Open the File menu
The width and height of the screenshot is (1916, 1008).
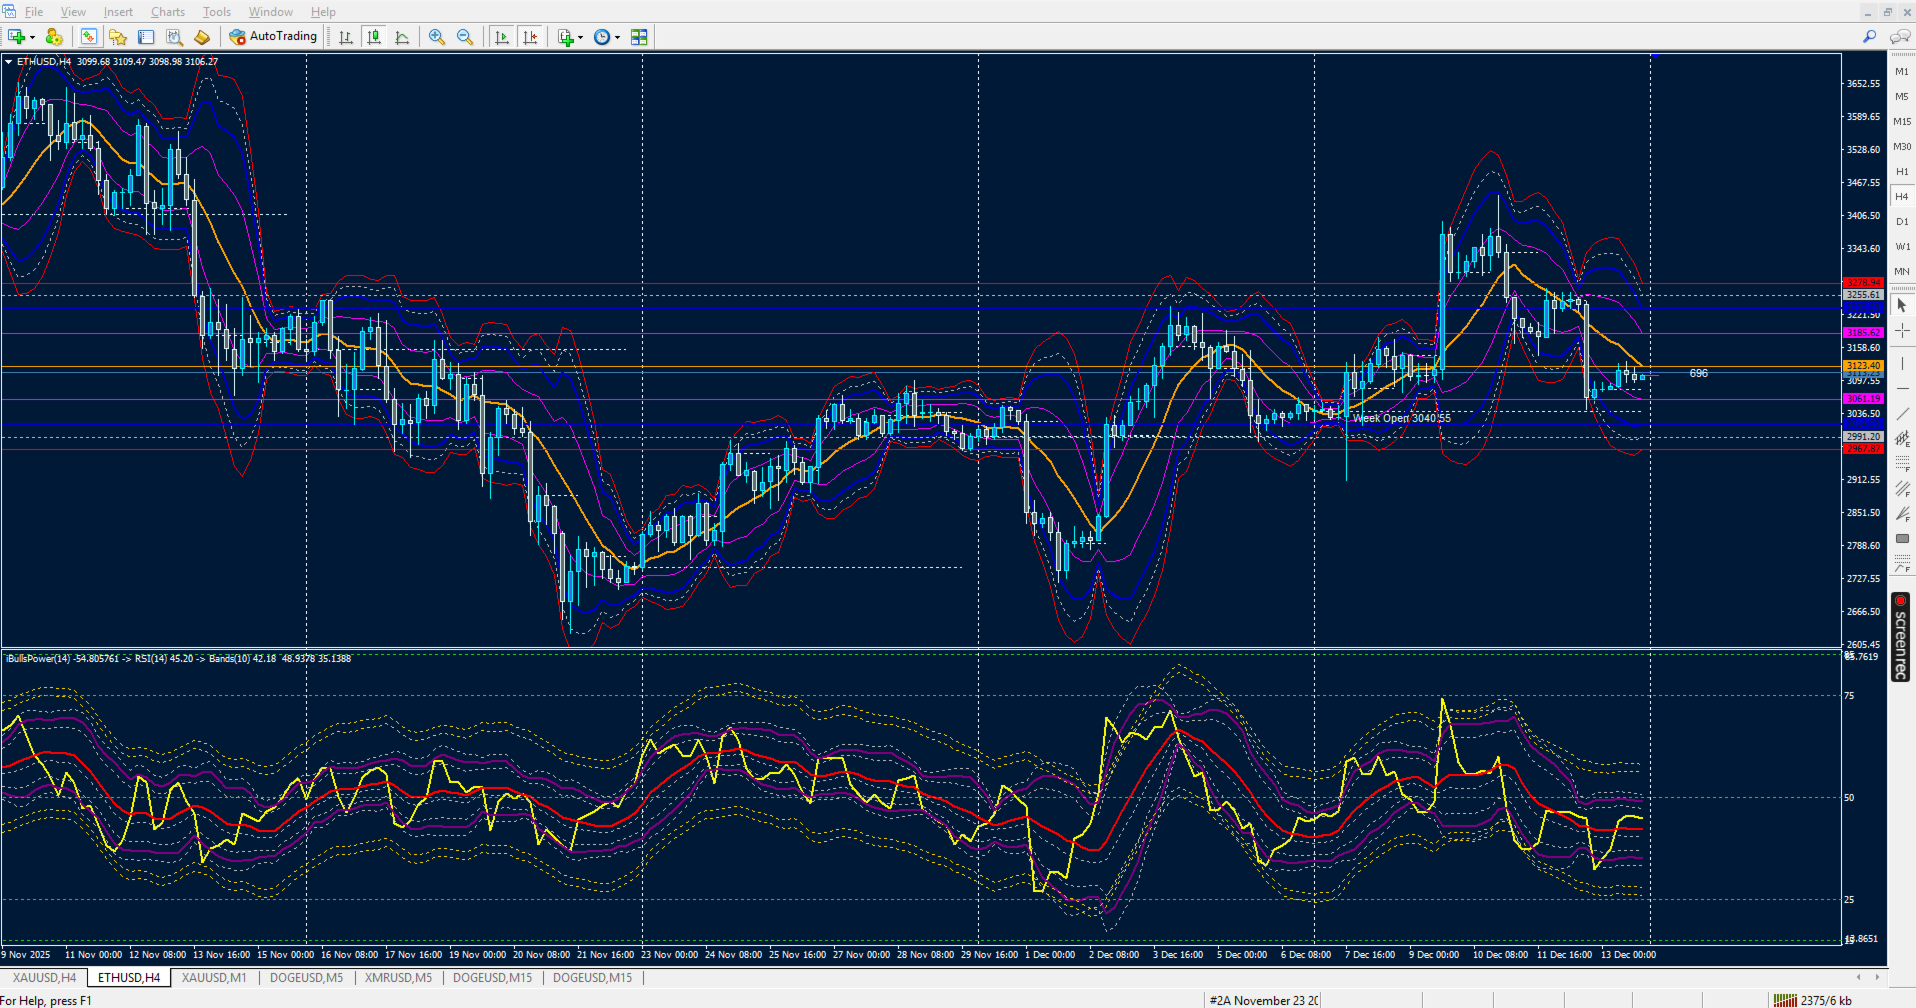pyautogui.click(x=34, y=12)
